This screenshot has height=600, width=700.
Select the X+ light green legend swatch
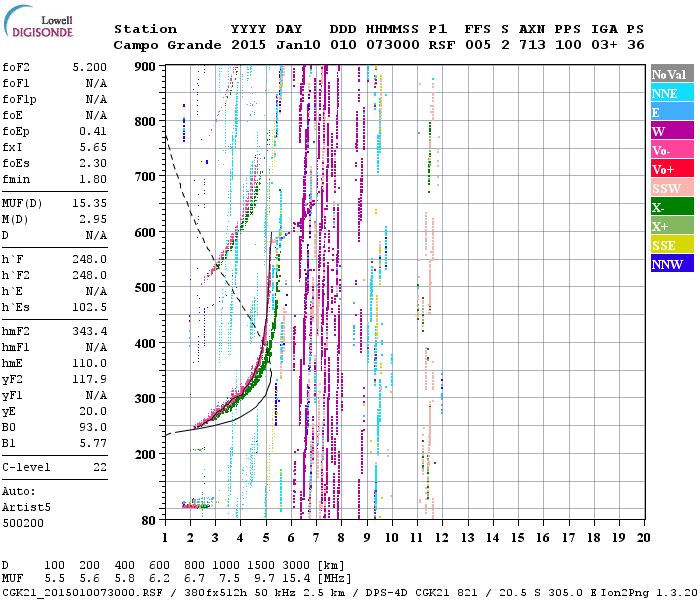672,225
